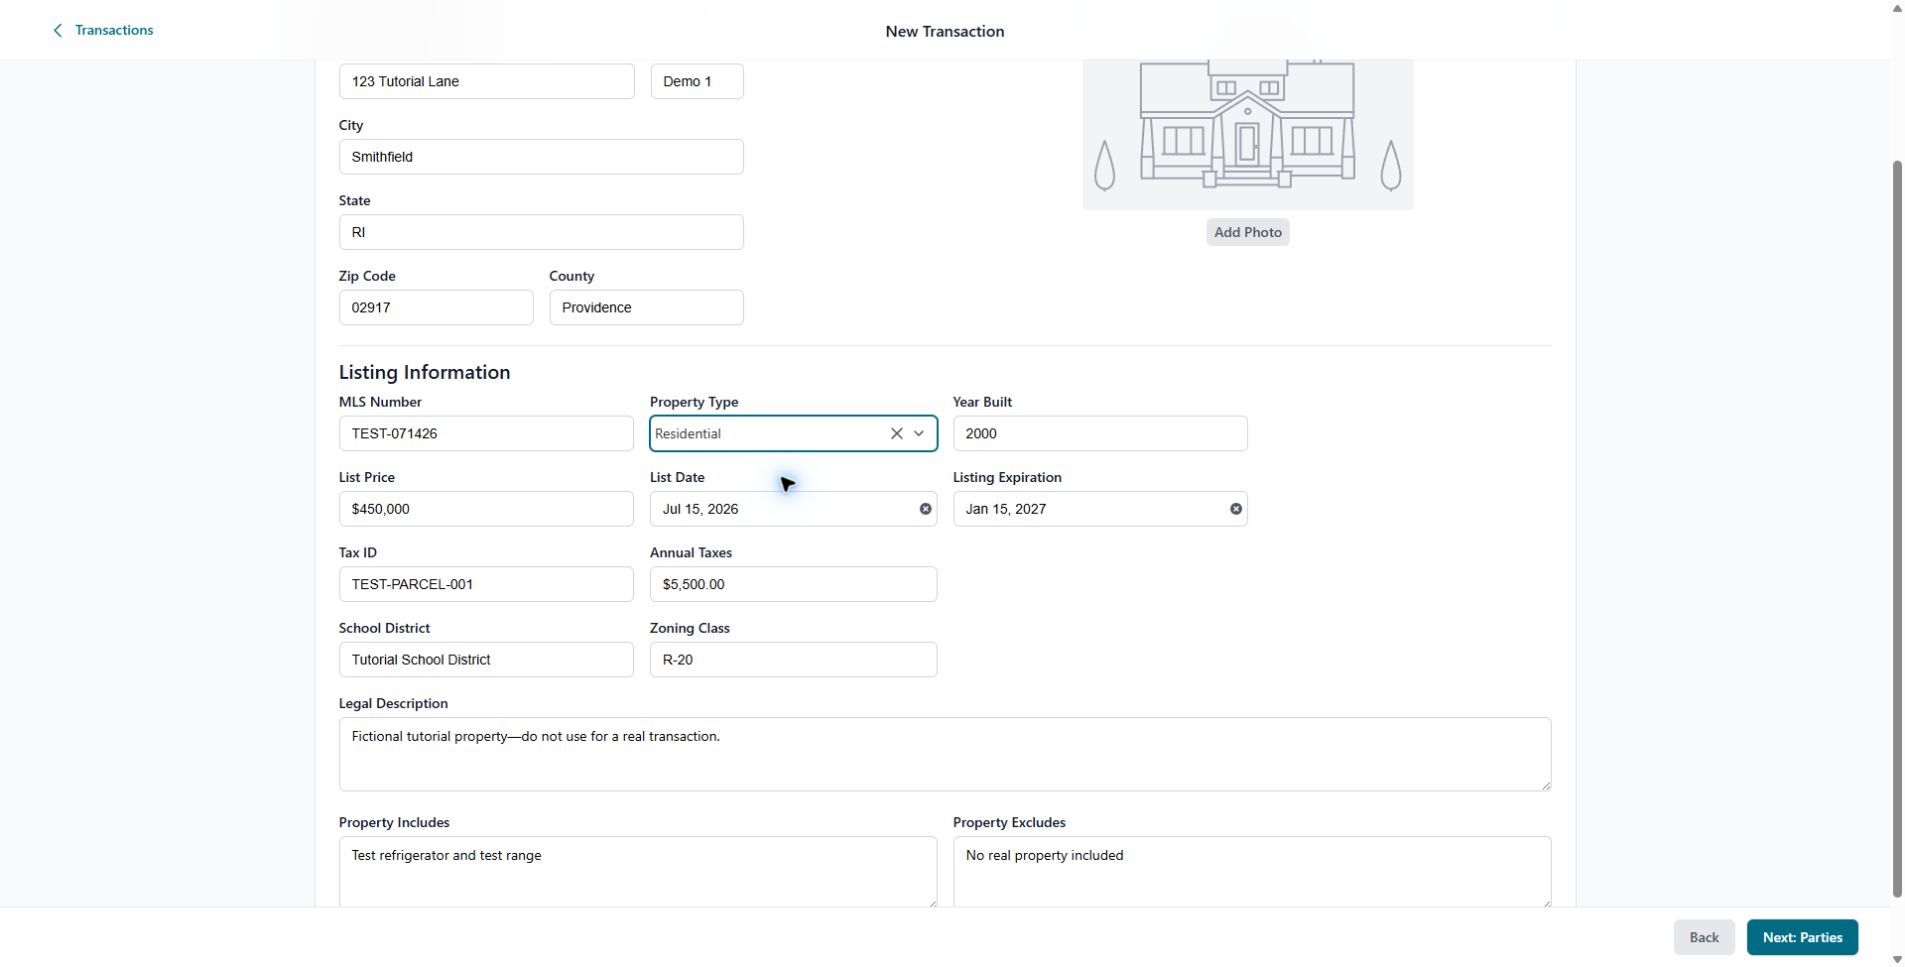Viewport: 1905px width, 967px height.
Task: Click the Listing Information heading
Action: [x=424, y=372]
